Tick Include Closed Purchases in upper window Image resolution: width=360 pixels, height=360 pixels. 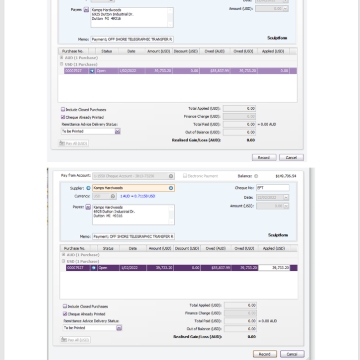tap(63, 109)
